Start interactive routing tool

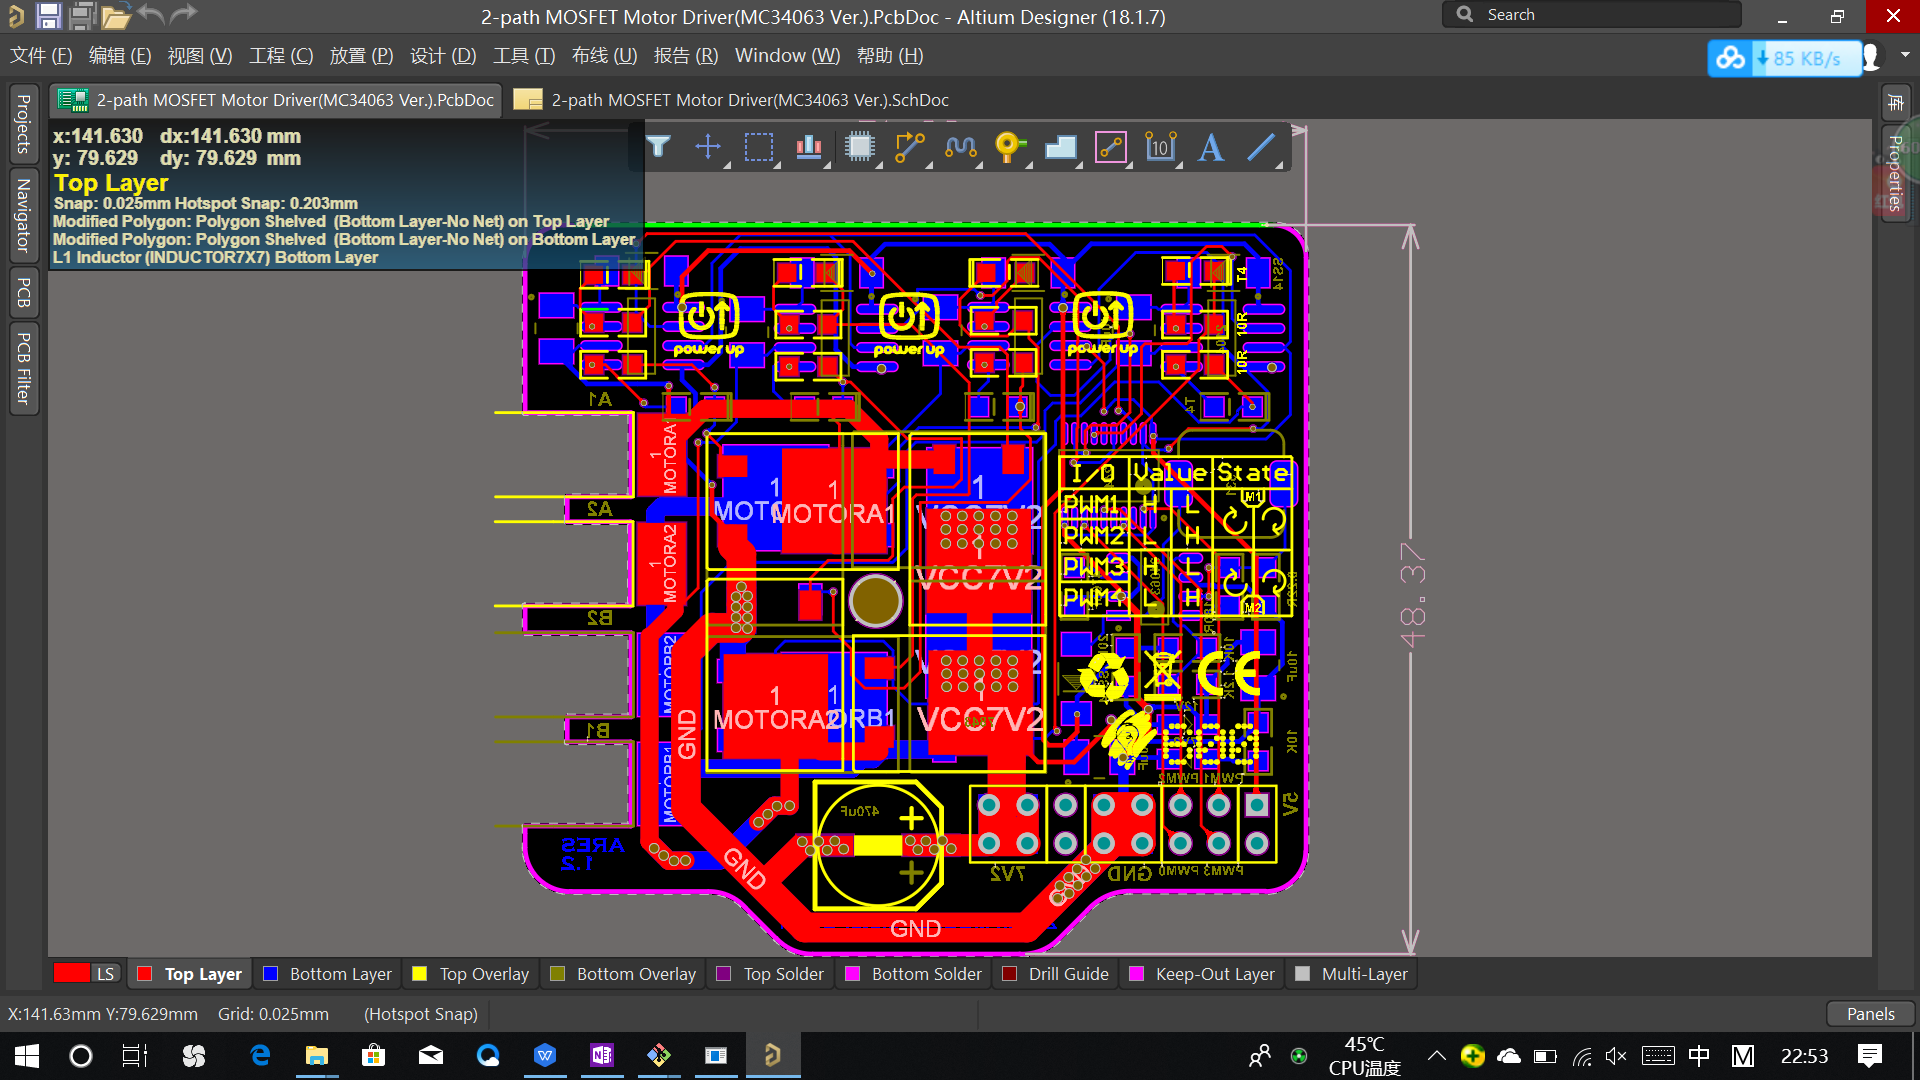(910, 147)
